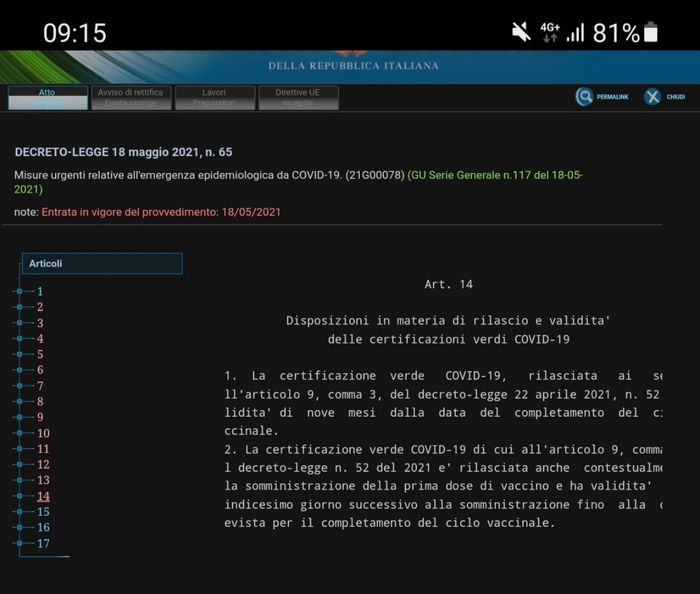
Task: Open the Avviso di rettifica tab
Action: click(131, 97)
